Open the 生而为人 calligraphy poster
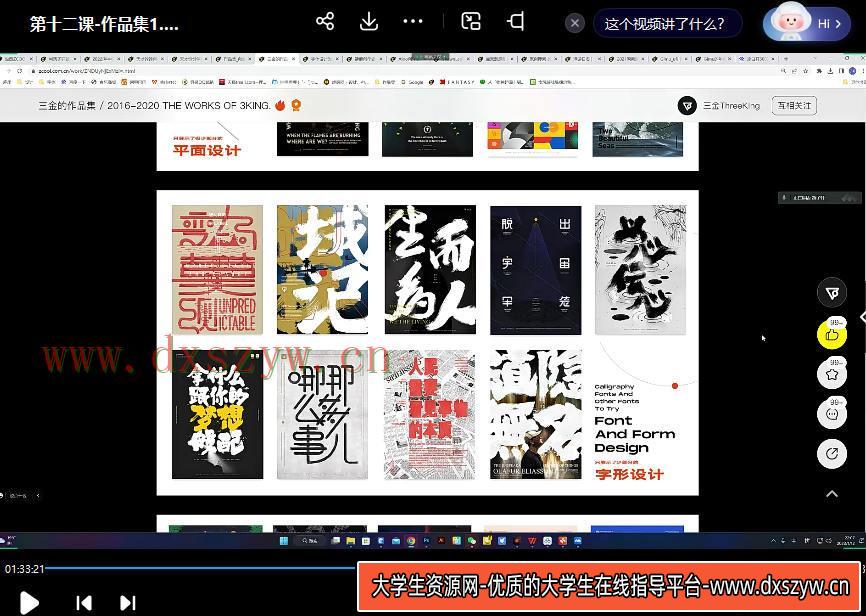Image resolution: width=866 pixels, height=616 pixels. [x=430, y=270]
